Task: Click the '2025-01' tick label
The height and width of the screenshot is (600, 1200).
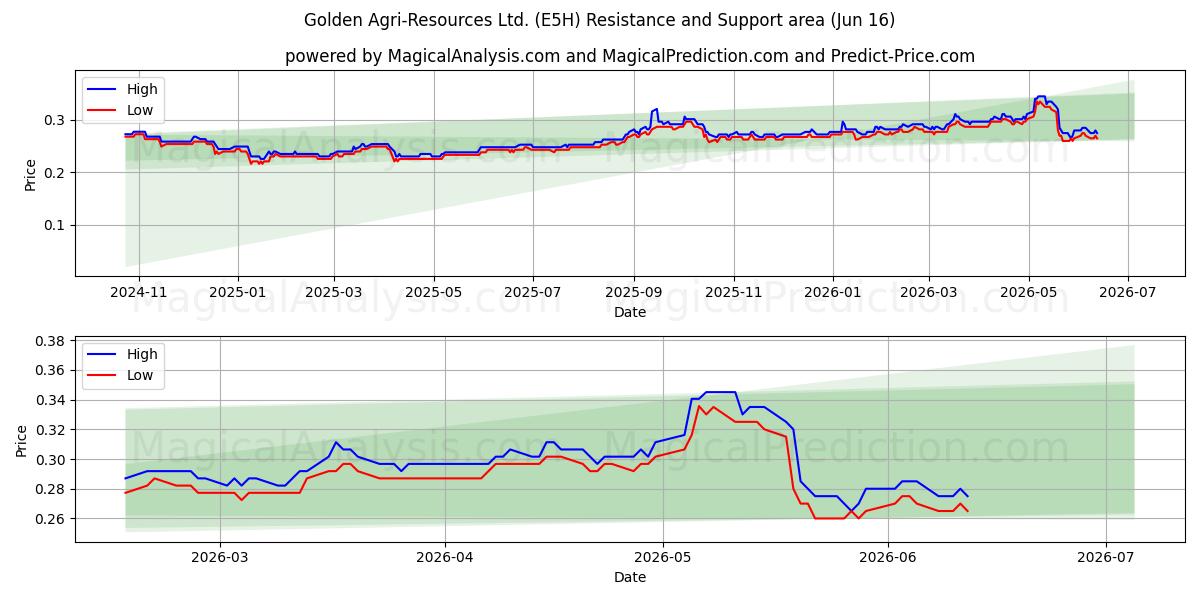Action: [238, 292]
